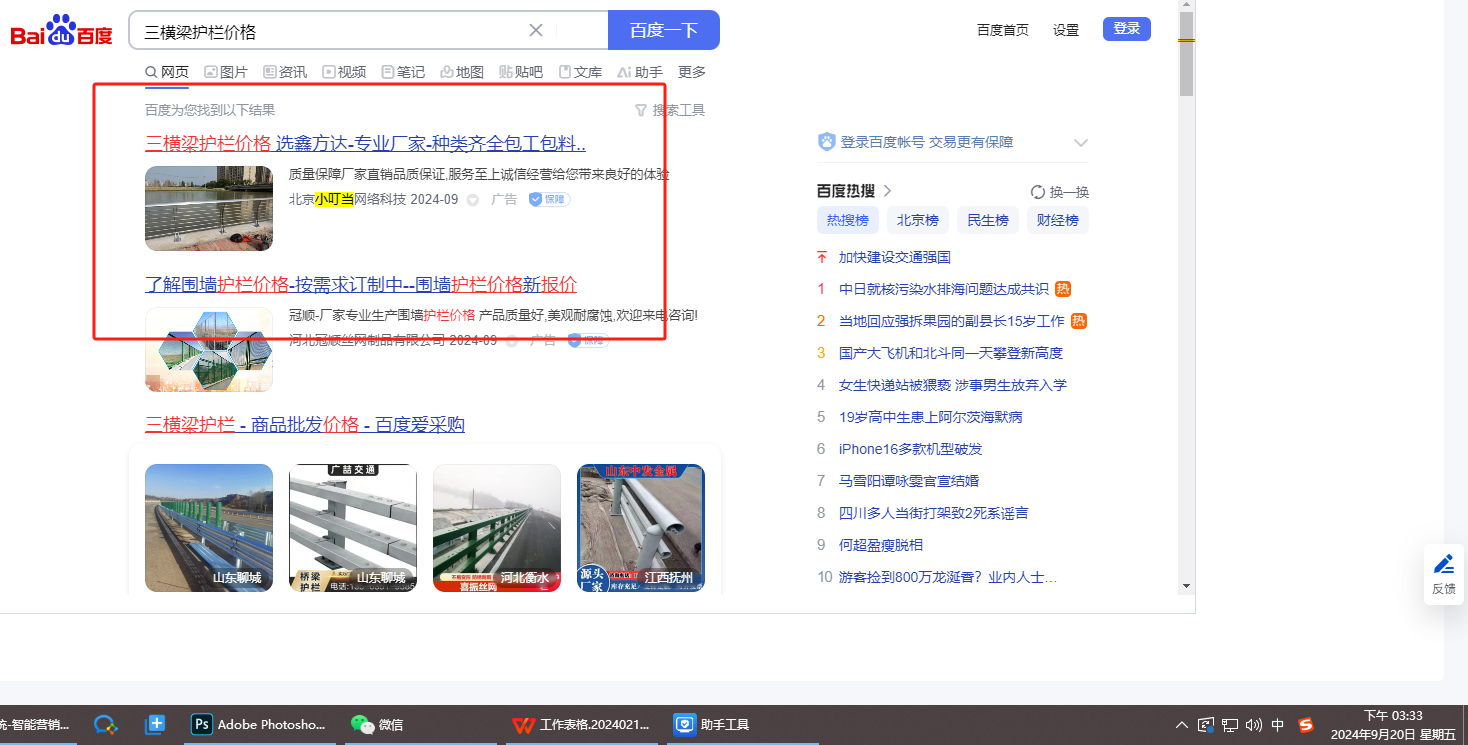Switch to the 文库 tab
The image size is (1468, 745).
coord(580,72)
